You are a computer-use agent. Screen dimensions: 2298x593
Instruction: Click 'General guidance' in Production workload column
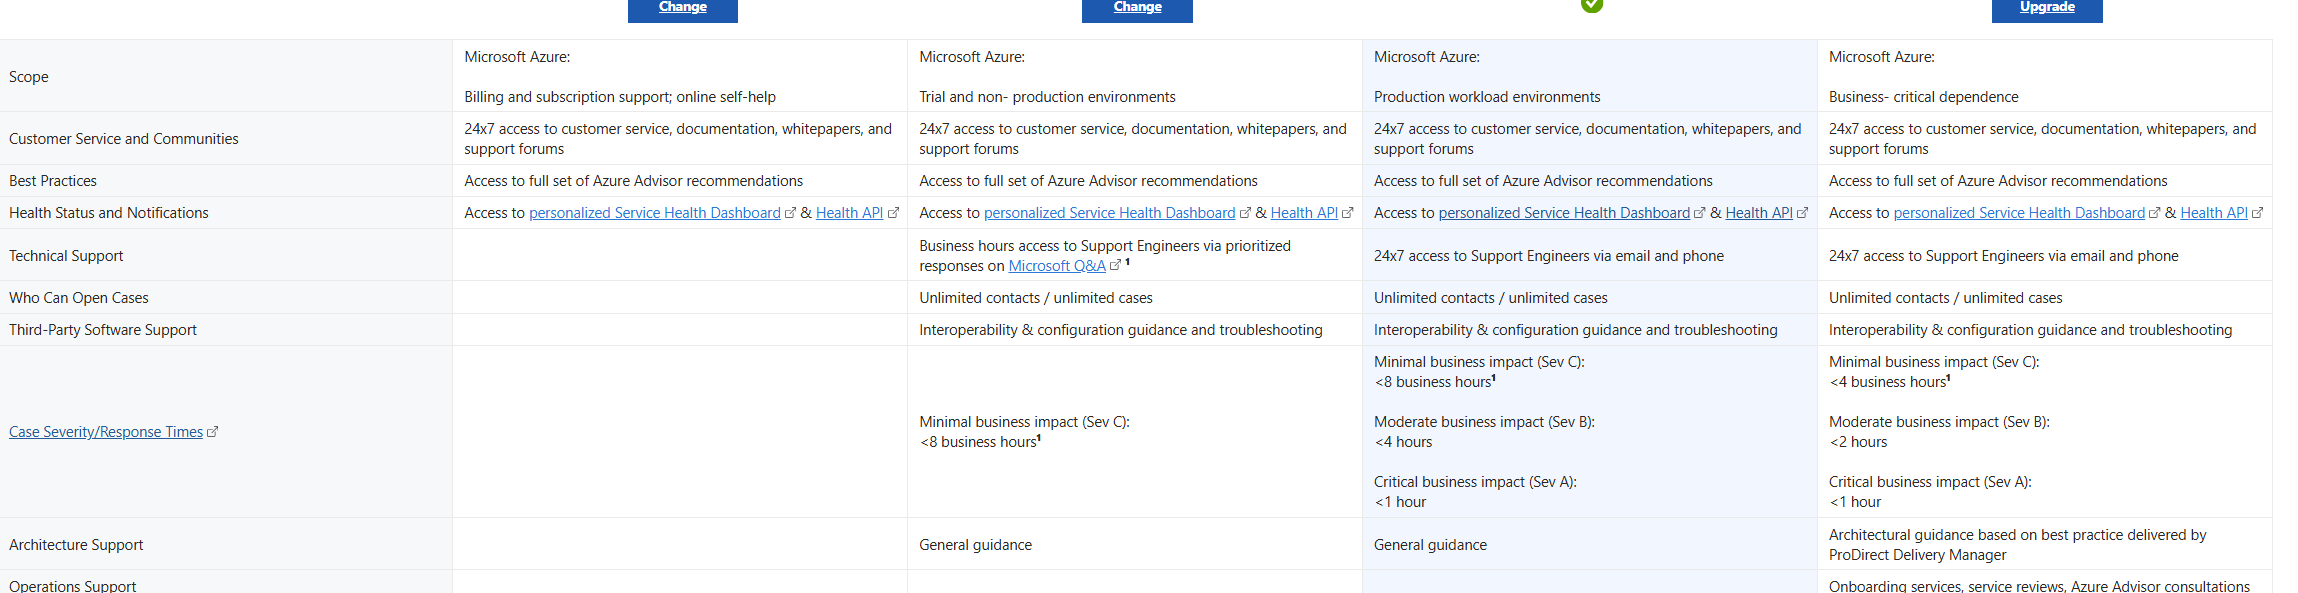pos(1430,545)
